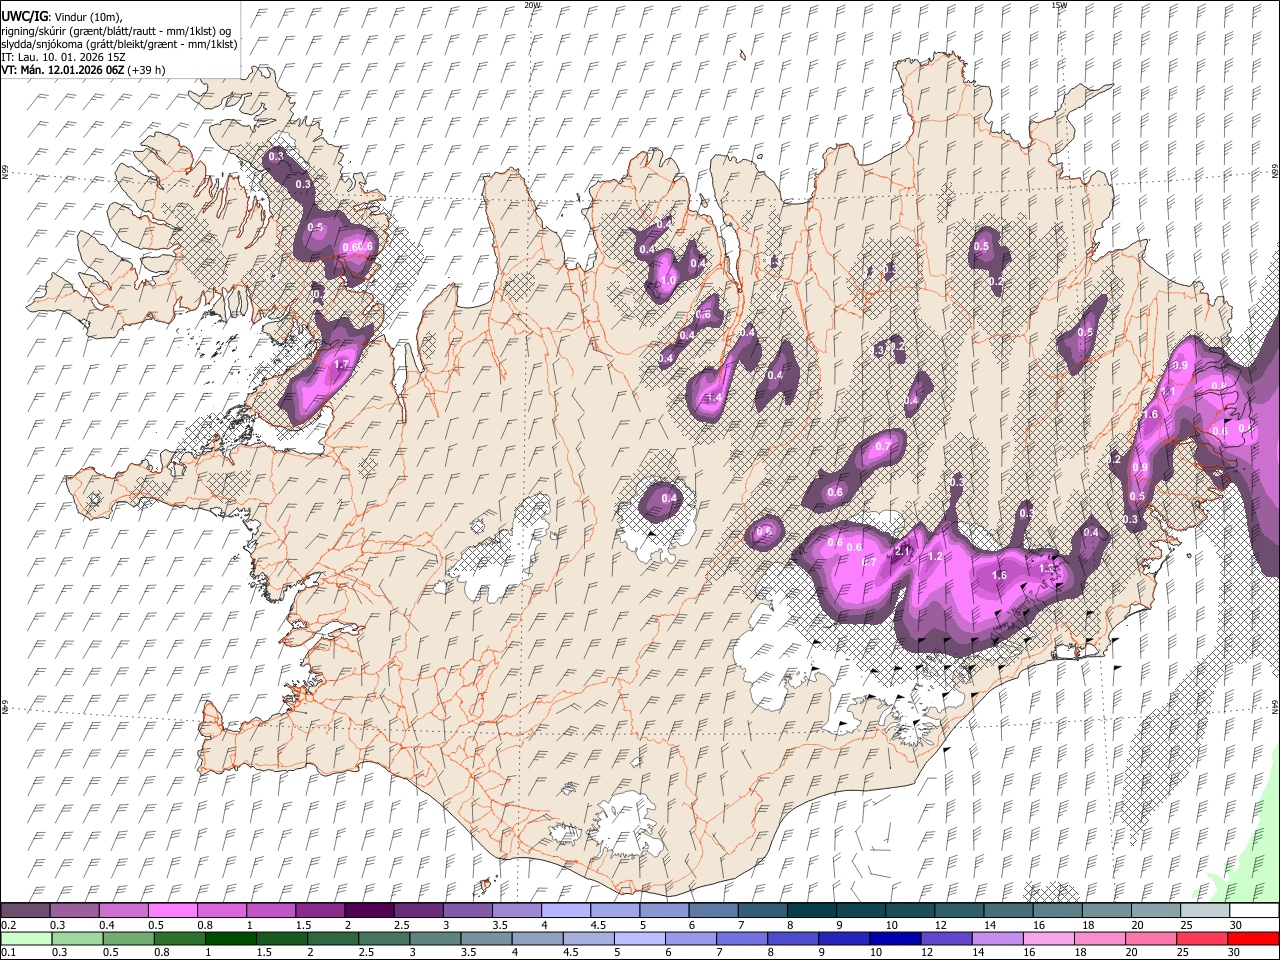Click the "(+39 h)" forecast offset text

coord(146,70)
